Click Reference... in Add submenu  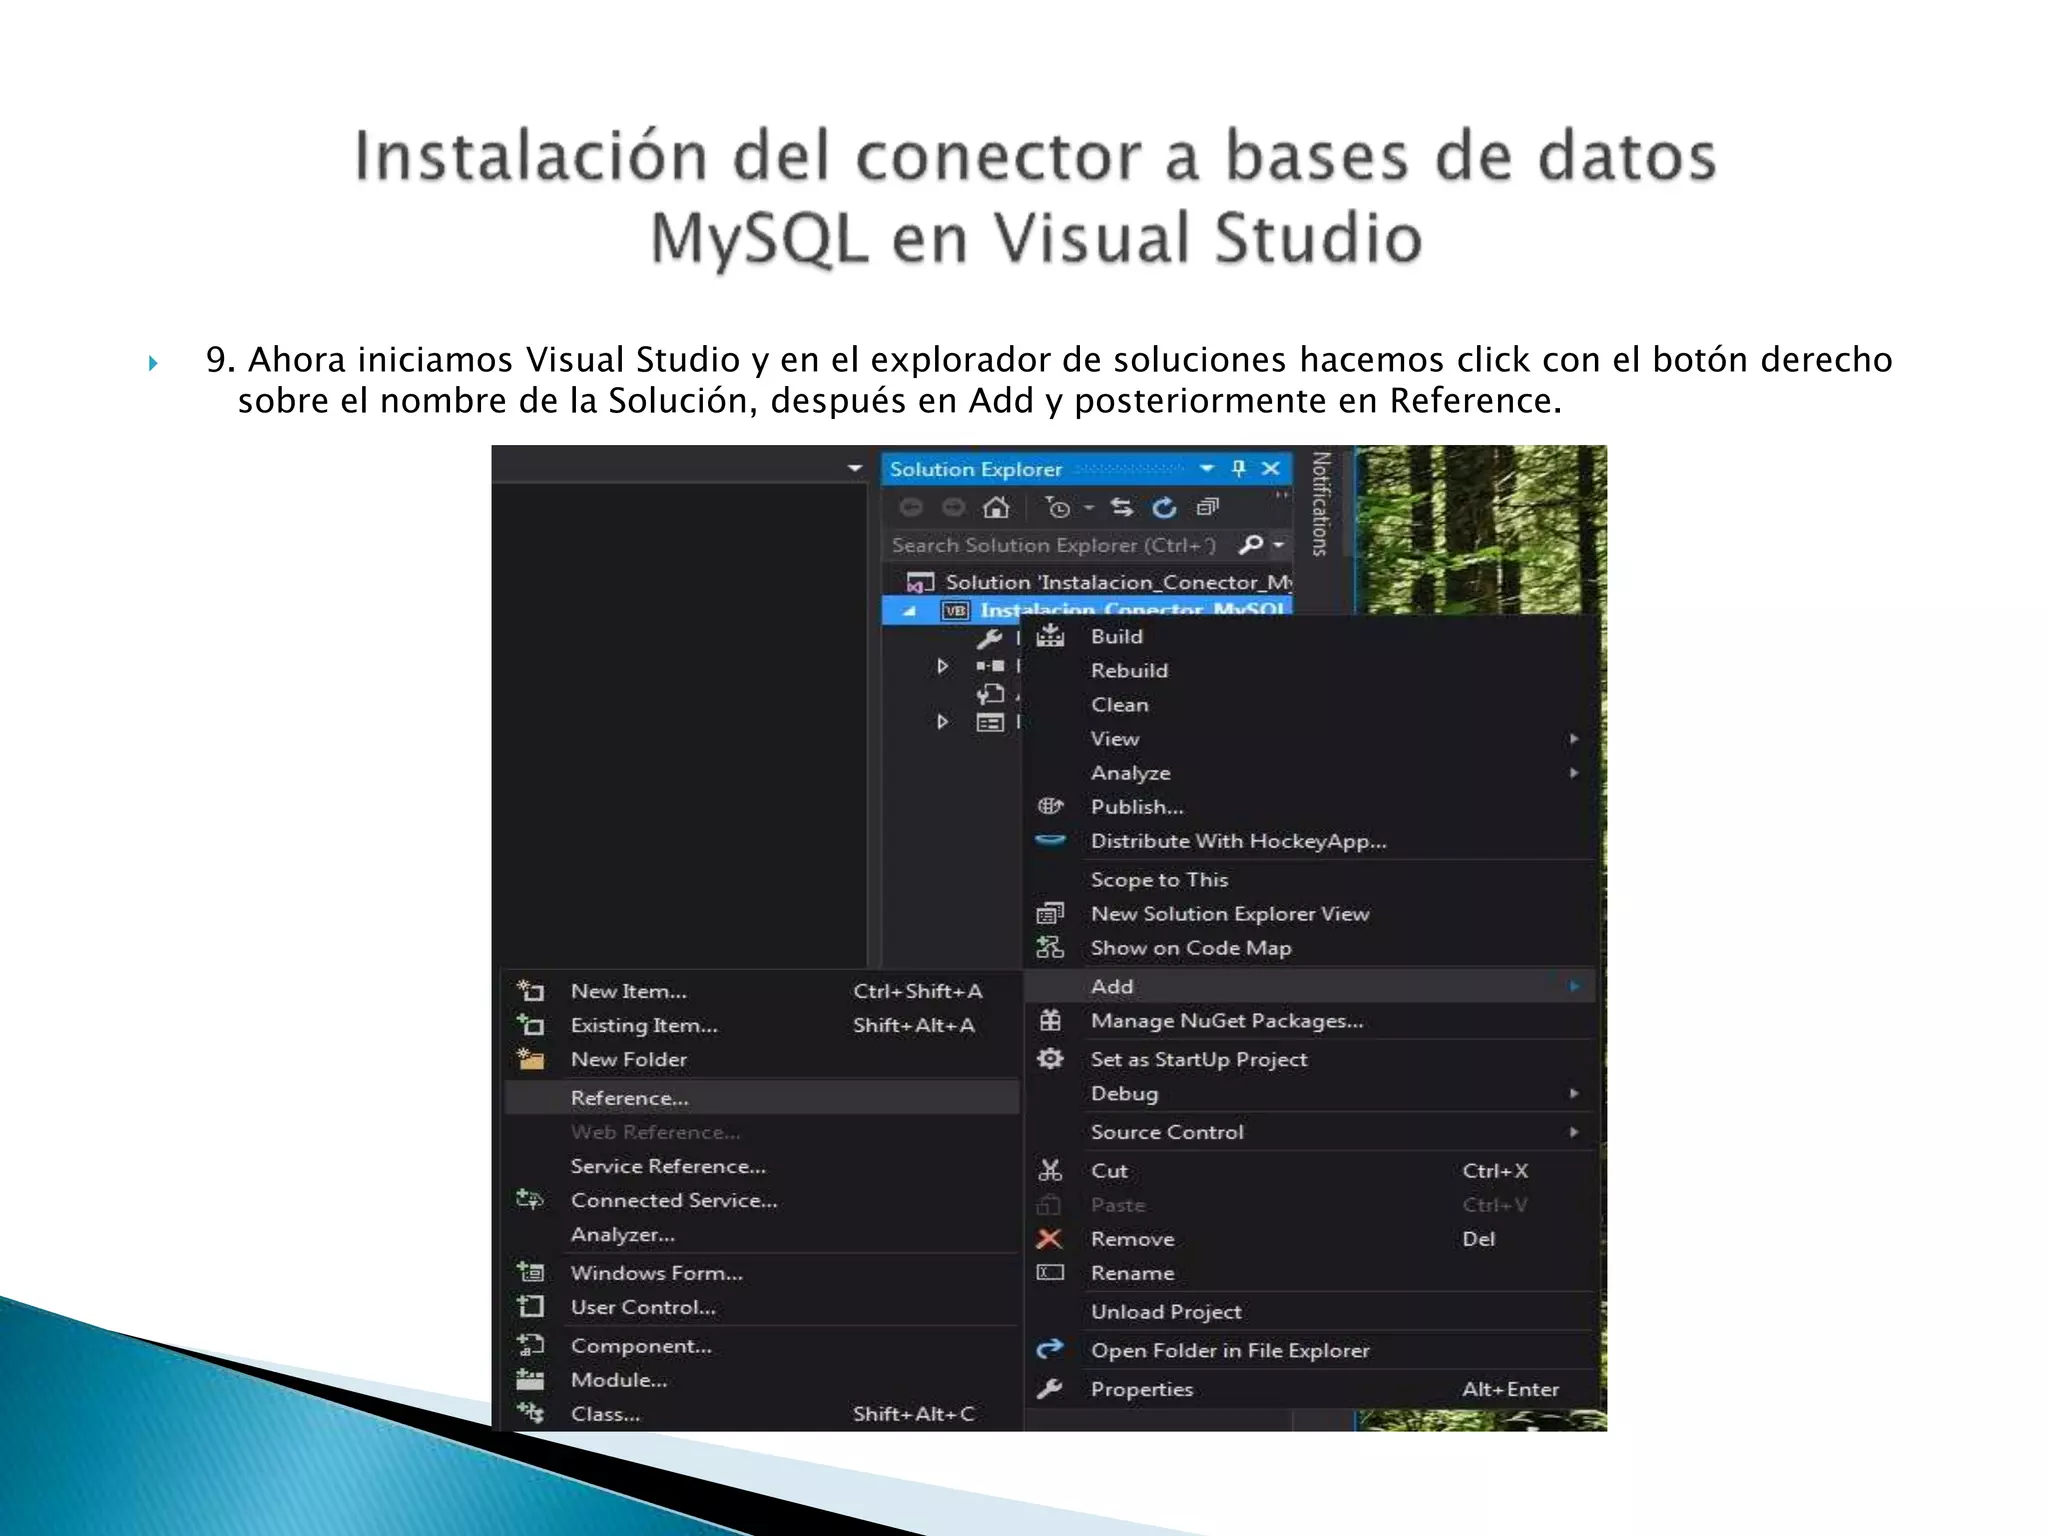click(762, 1097)
